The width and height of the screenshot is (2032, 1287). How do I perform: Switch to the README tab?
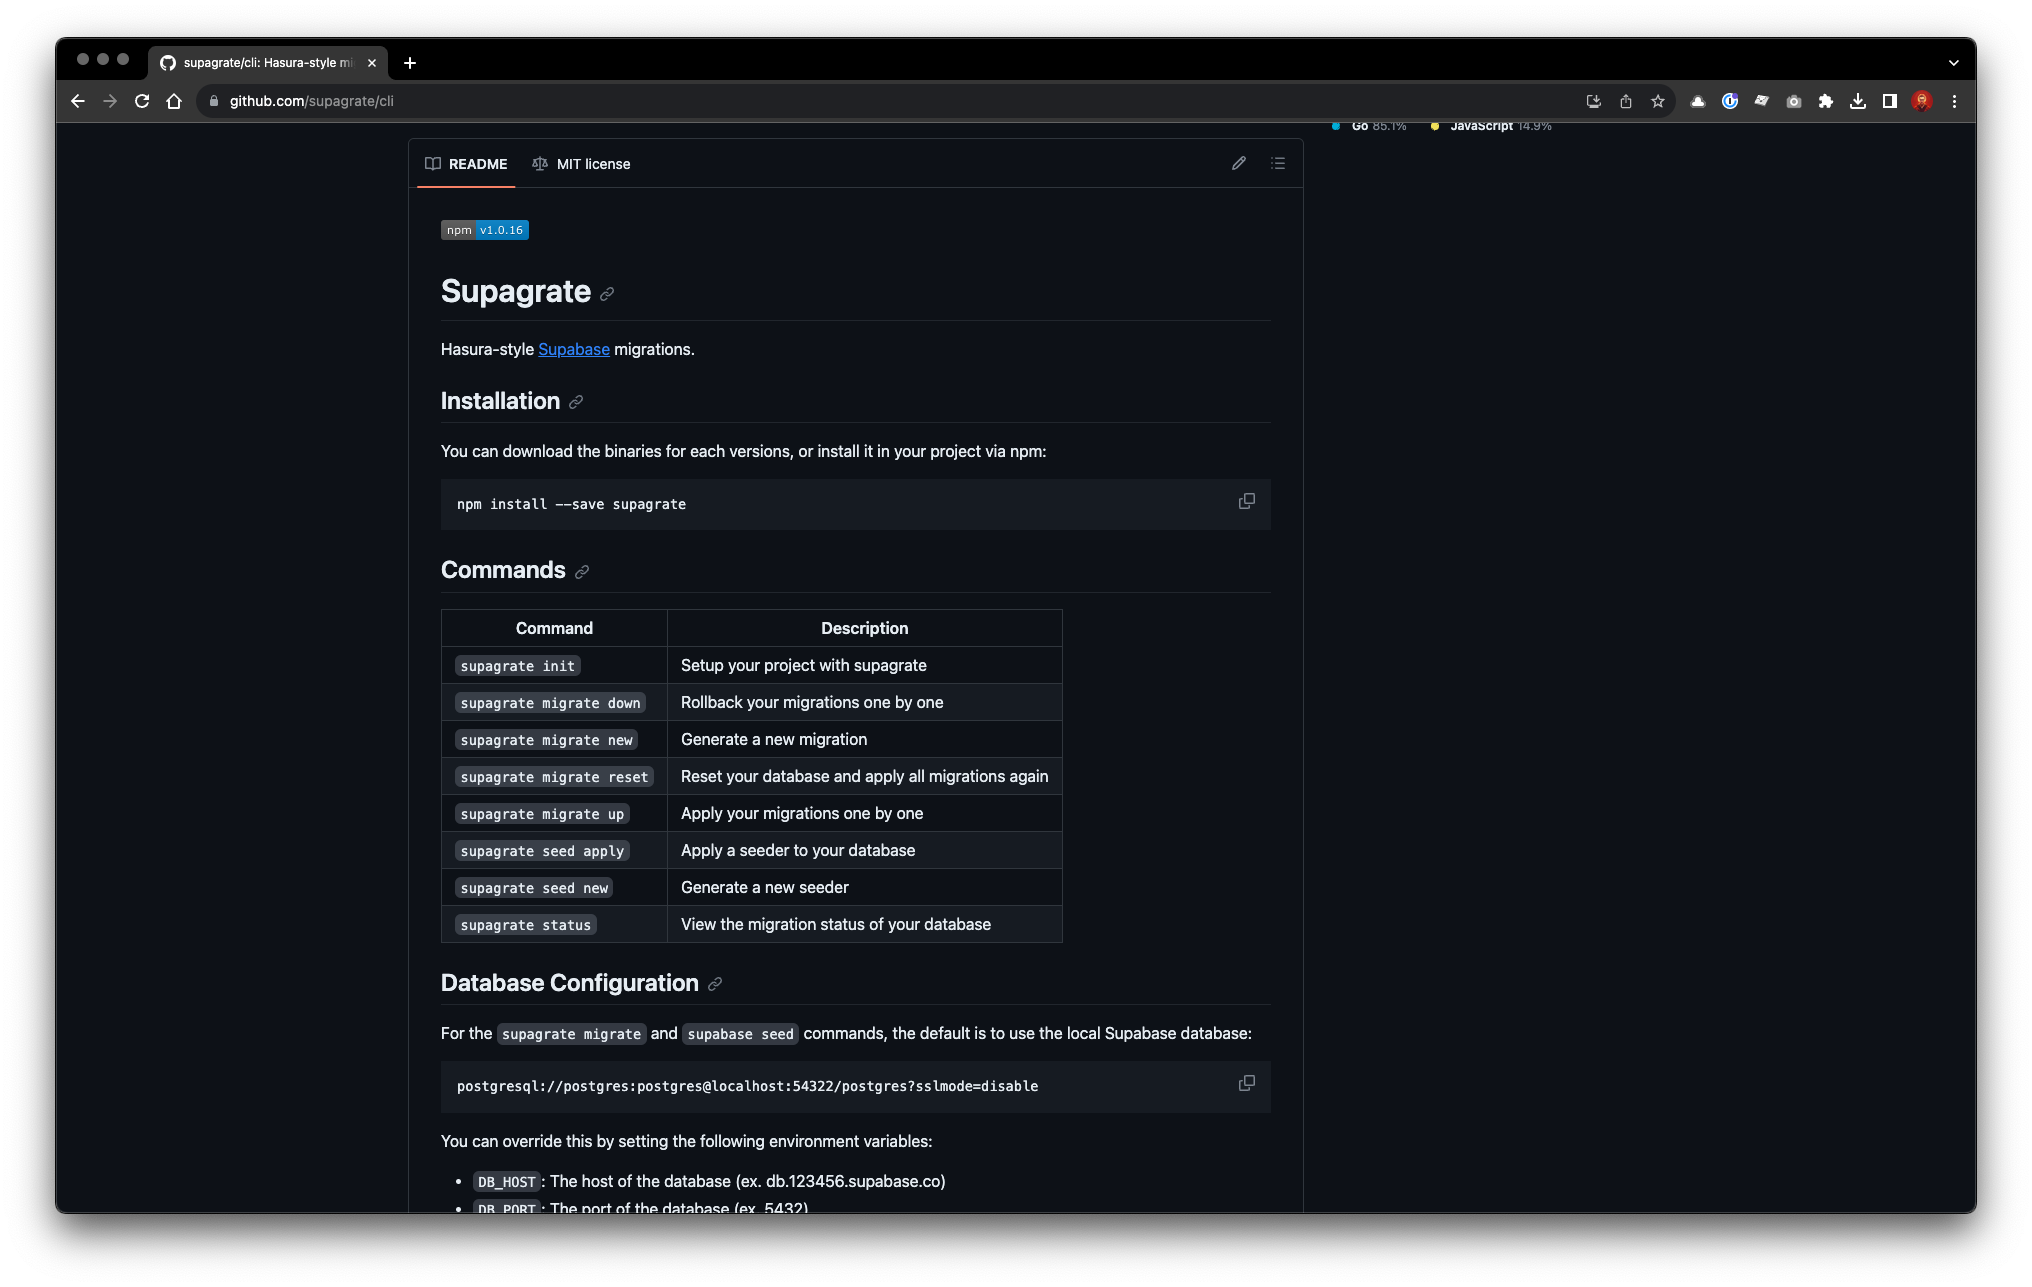point(466,164)
